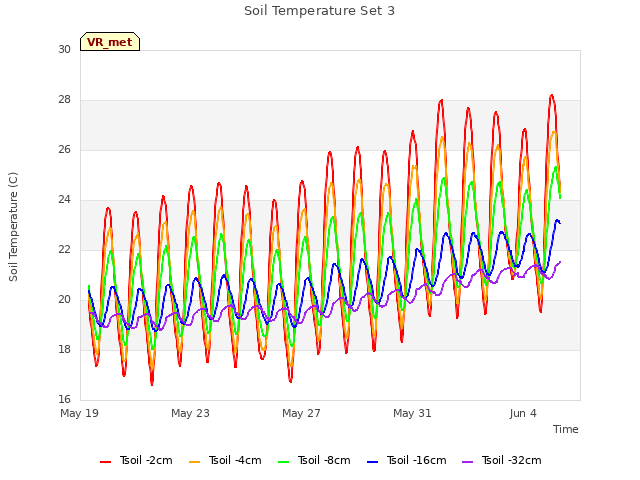Click the orange Tsoil -4cm legend swatch
The width and height of the screenshot is (640, 480).
(x=194, y=462)
